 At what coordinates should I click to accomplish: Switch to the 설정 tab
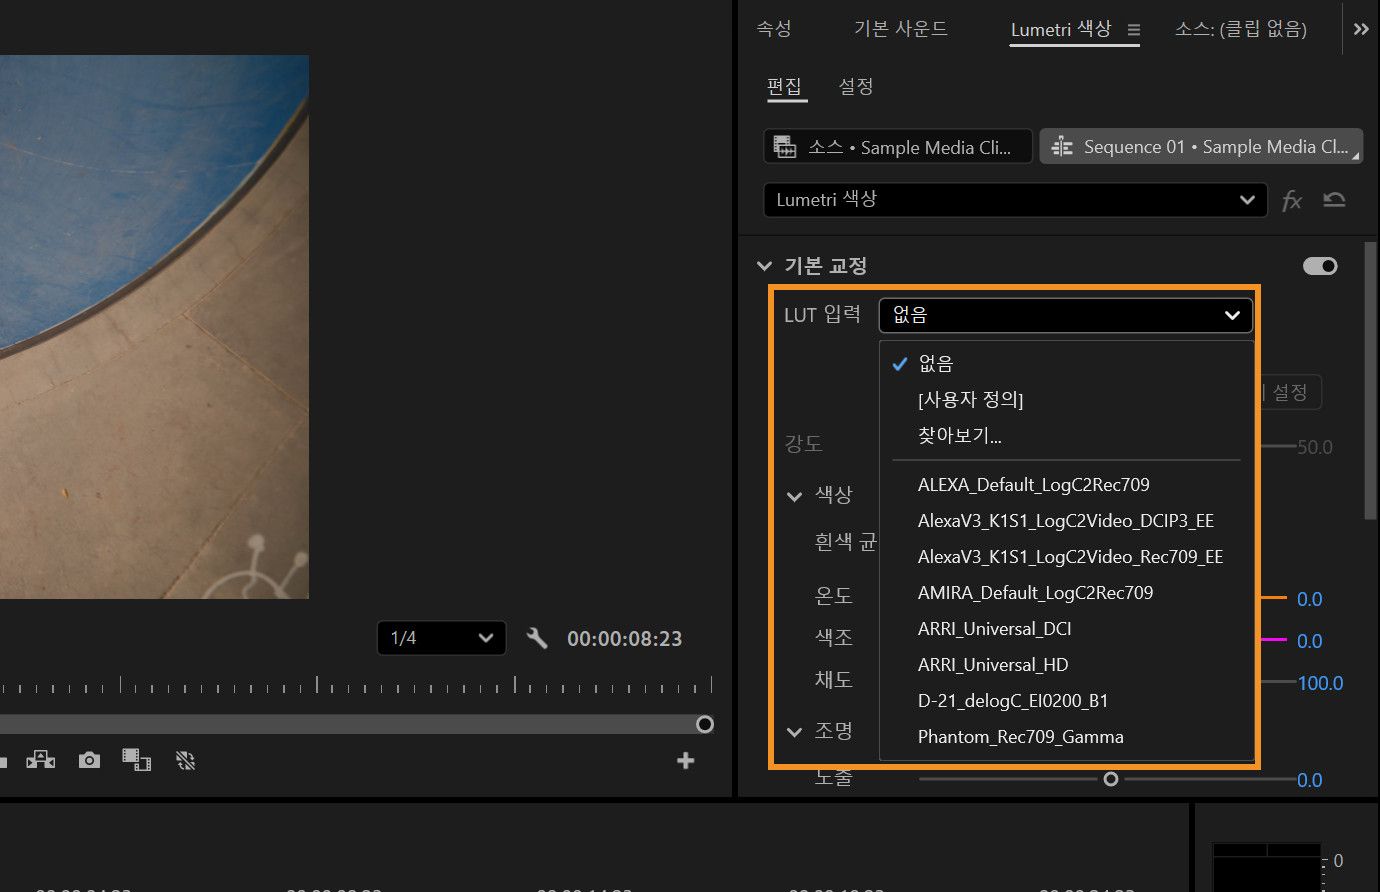coord(855,87)
